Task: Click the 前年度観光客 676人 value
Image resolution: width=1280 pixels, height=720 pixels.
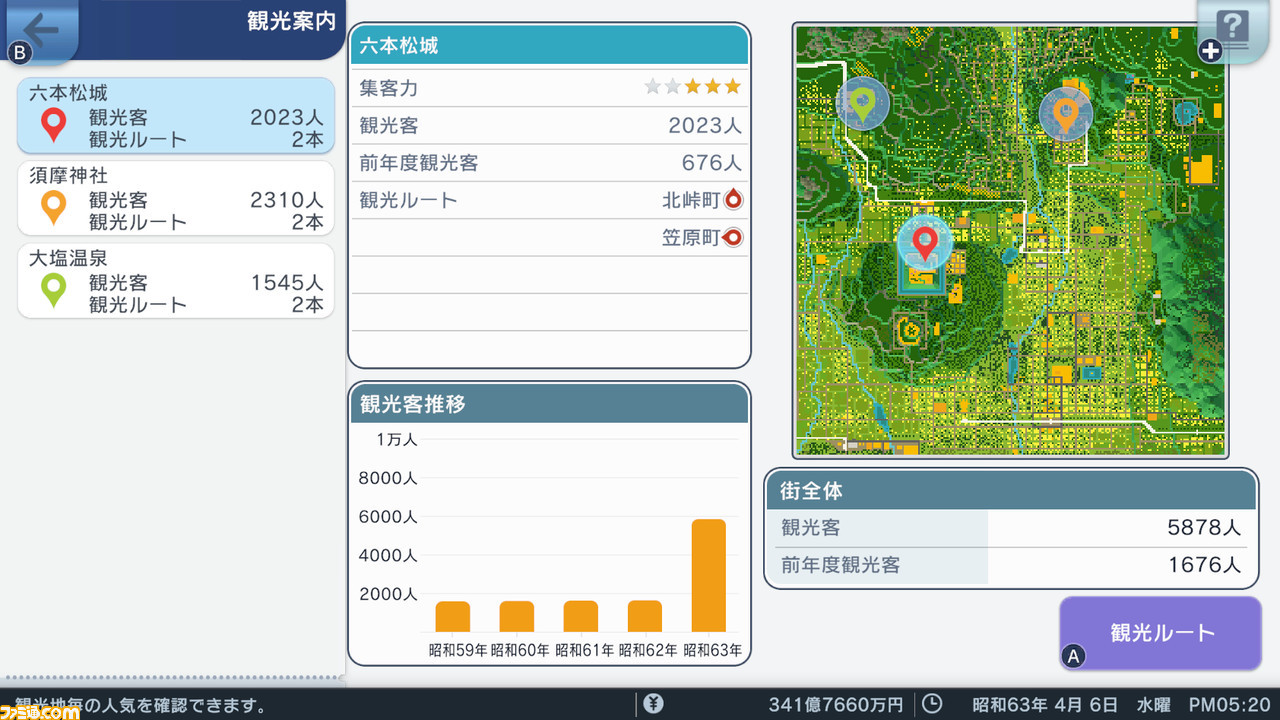Action: pyautogui.click(x=711, y=162)
